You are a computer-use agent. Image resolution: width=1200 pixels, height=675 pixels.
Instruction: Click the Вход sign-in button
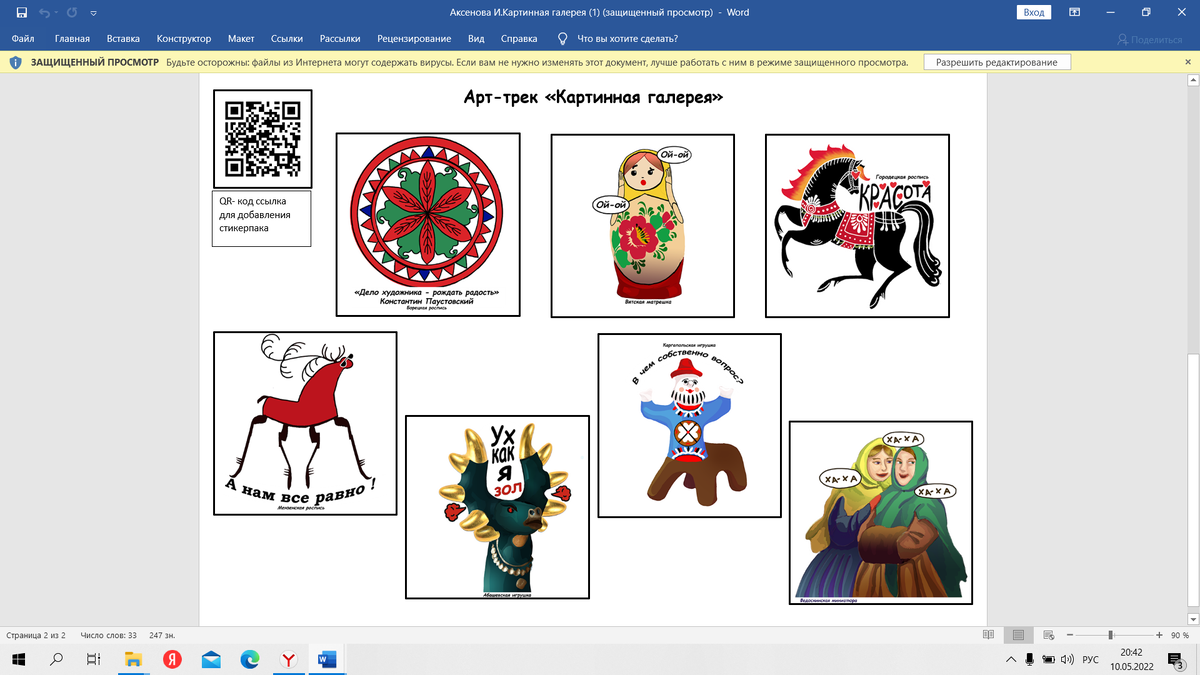tap(1034, 12)
